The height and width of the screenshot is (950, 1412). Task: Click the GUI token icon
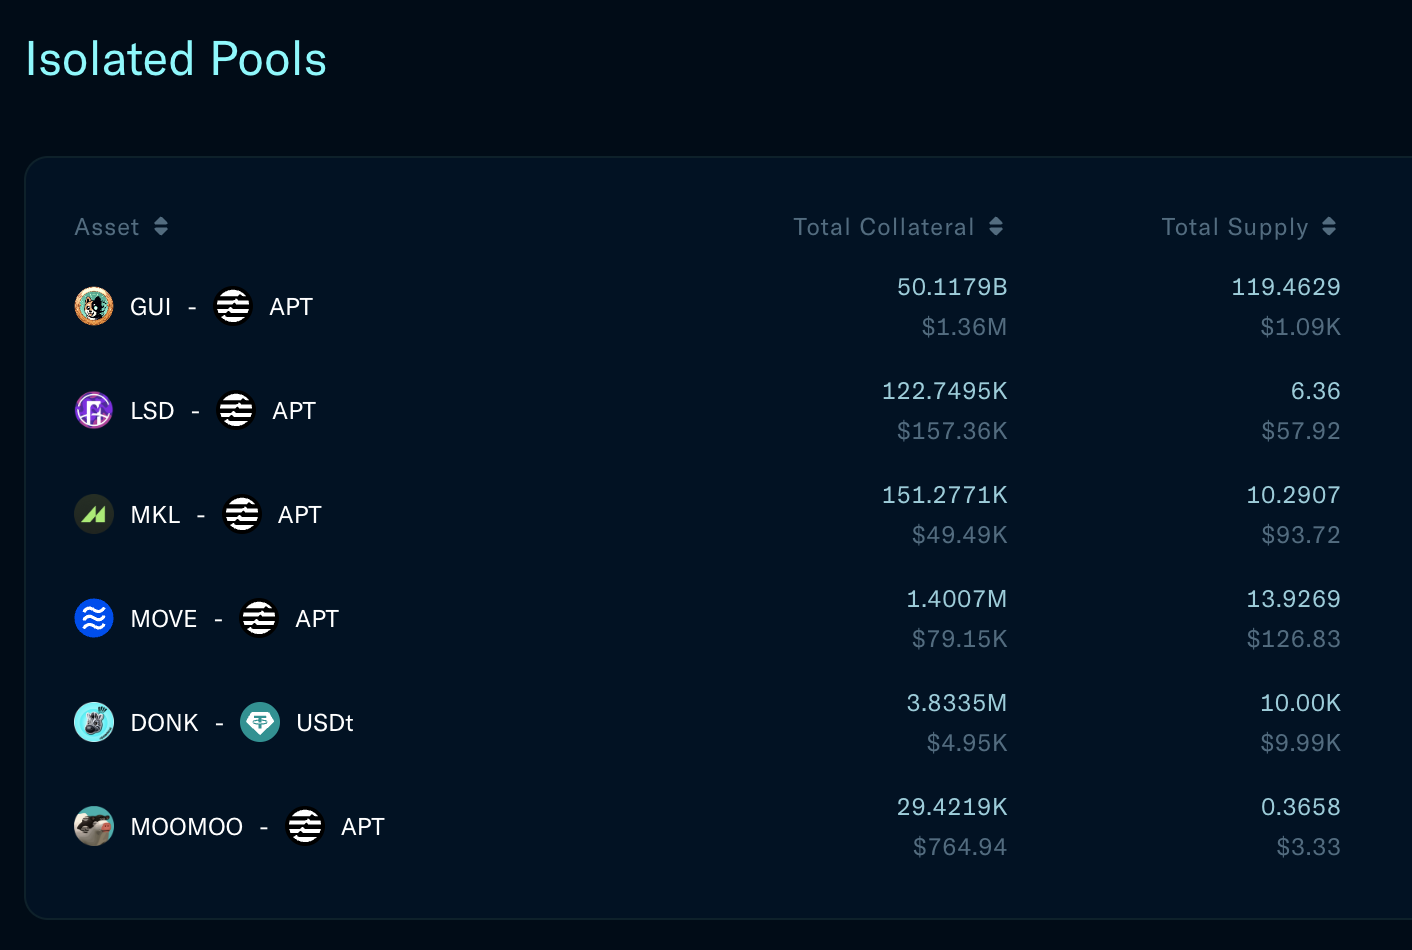pyautogui.click(x=94, y=306)
